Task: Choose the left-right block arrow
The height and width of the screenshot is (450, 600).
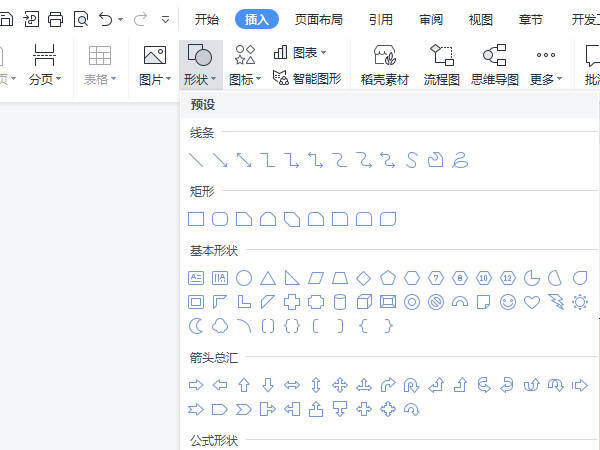Action: click(x=292, y=385)
